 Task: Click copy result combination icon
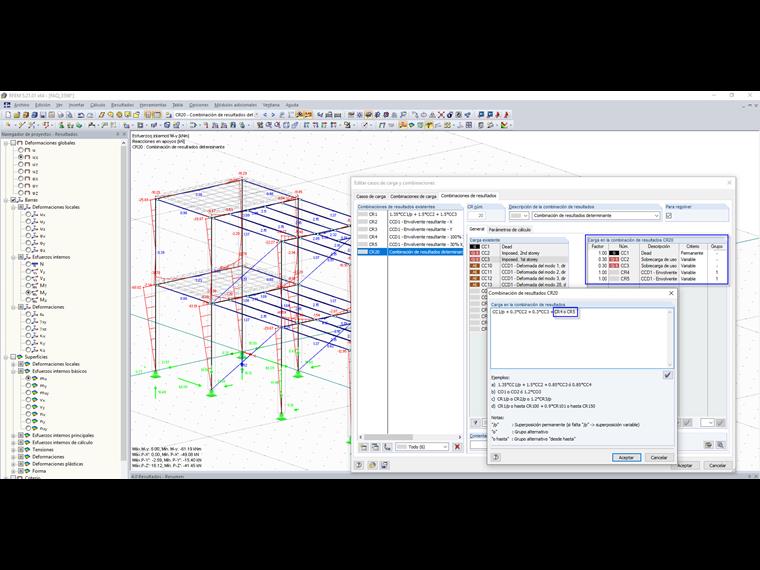coord(375,447)
